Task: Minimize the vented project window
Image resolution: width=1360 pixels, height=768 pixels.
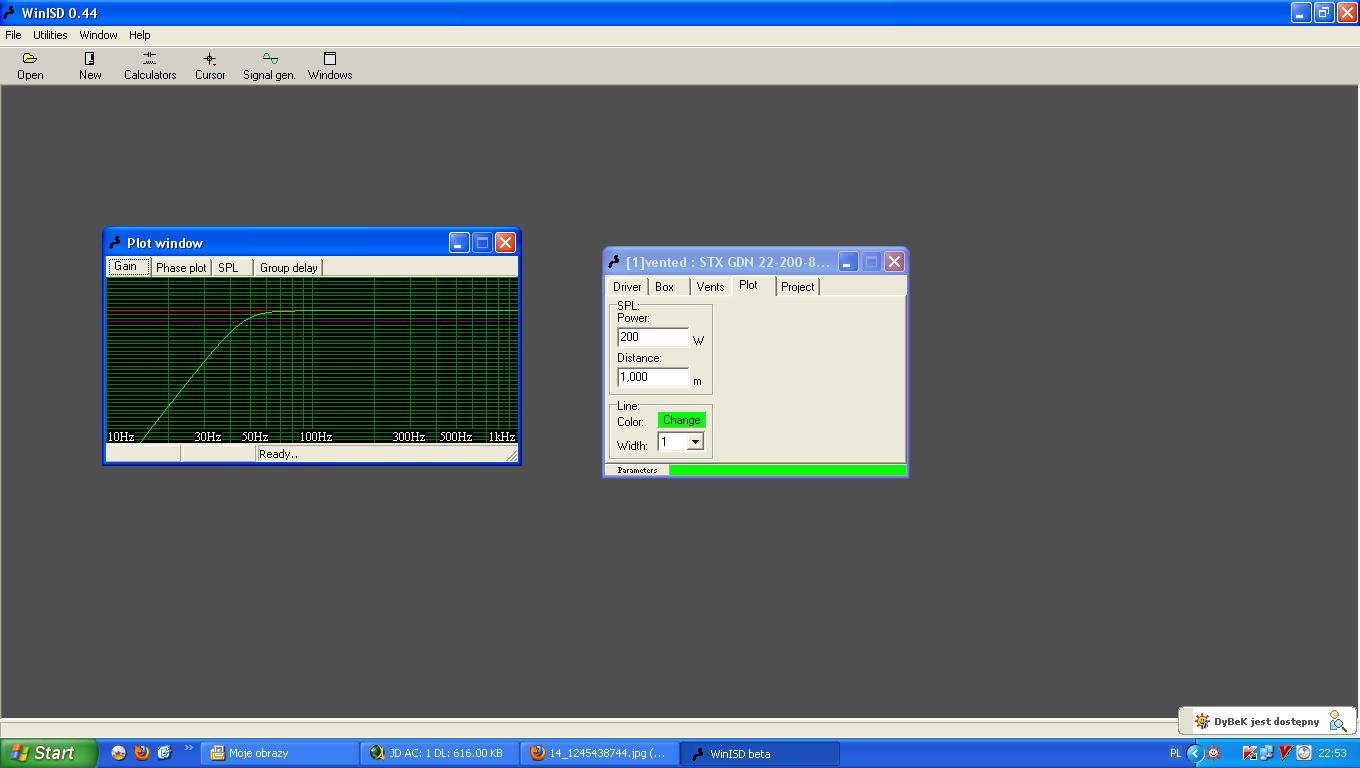Action: click(848, 262)
